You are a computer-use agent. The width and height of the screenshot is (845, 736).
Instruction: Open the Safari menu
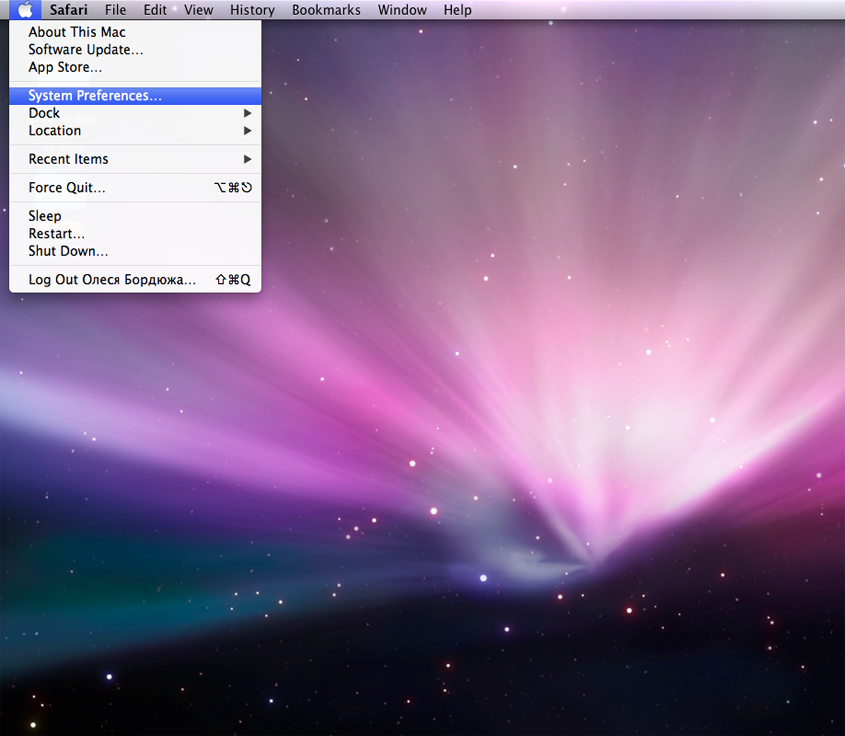[70, 10]
